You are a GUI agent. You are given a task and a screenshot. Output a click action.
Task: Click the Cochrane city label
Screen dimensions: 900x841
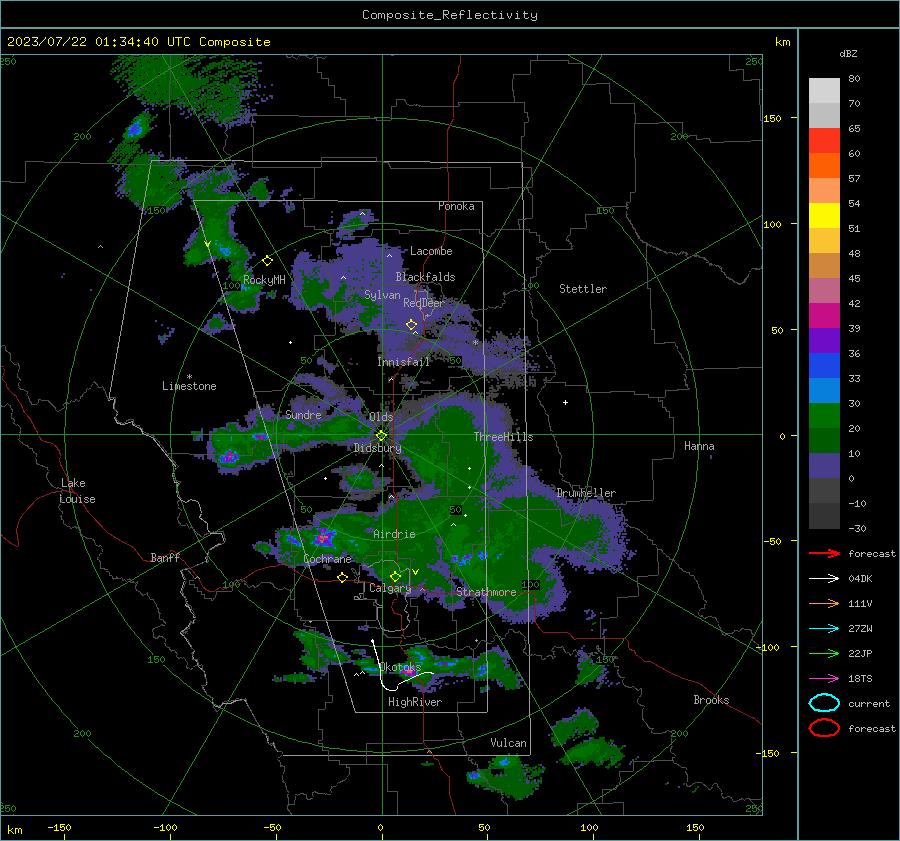pos(327,559)
